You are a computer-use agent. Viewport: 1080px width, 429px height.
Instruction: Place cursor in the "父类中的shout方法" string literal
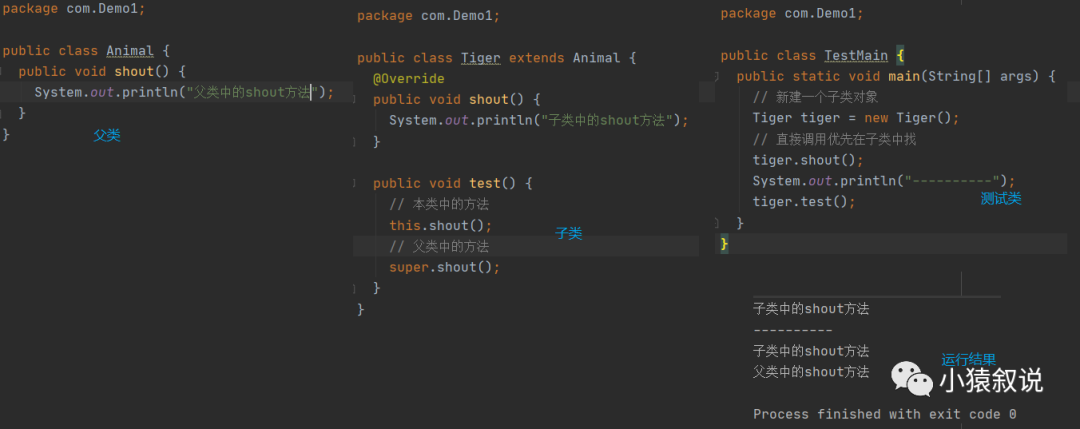pos(251,92)
